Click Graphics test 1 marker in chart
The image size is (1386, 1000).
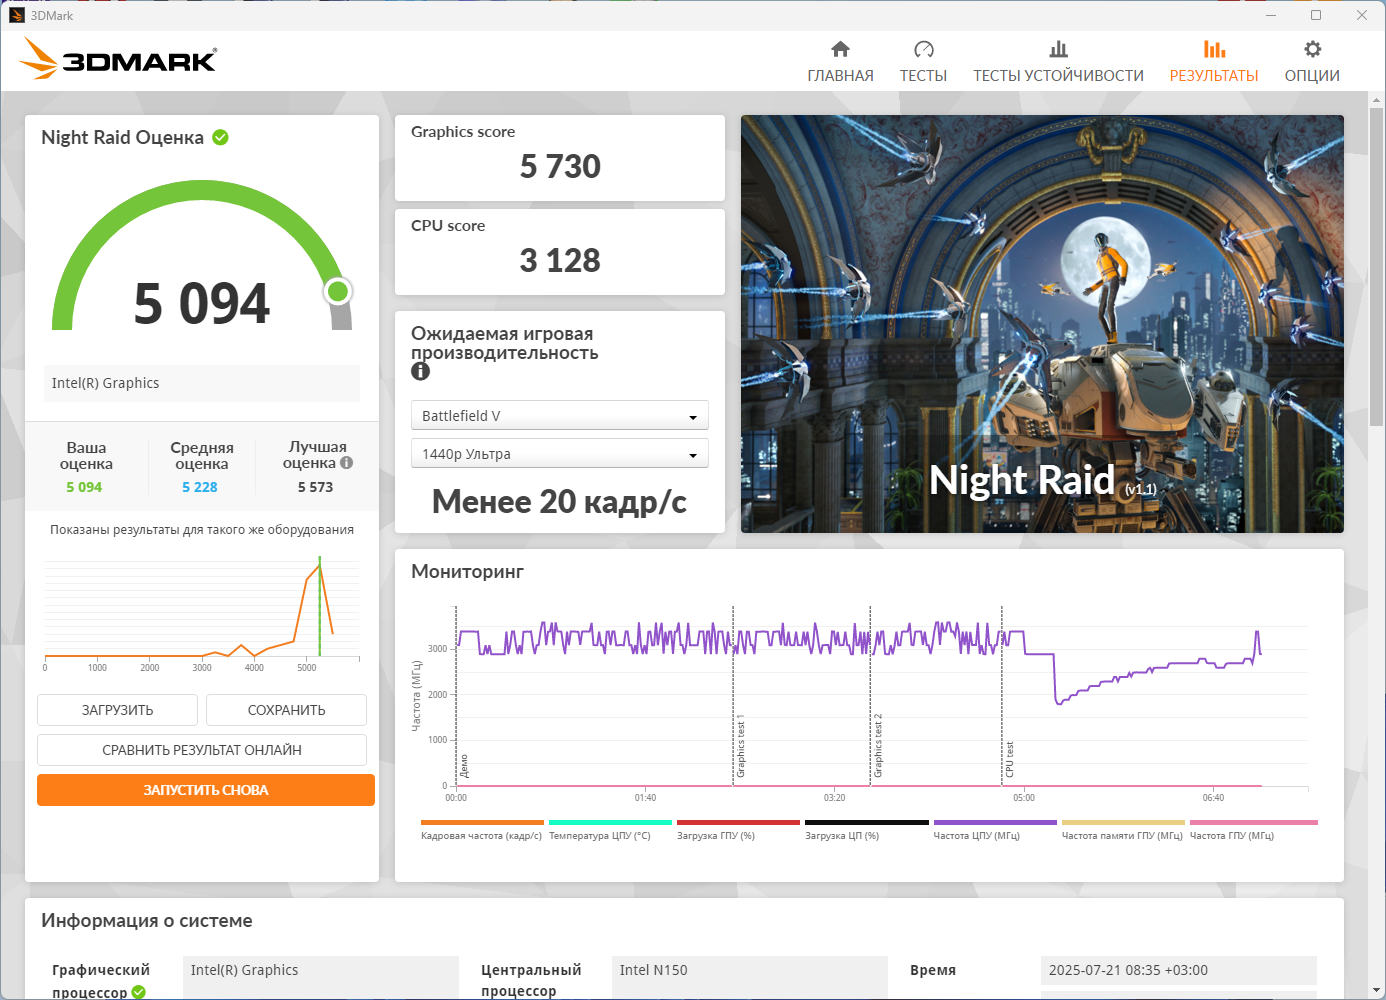point(741,746)
